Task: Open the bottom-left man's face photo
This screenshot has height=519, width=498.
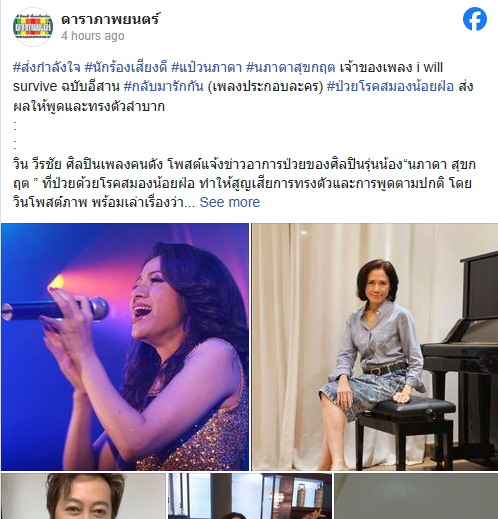Action: click(x=83, y=496)
